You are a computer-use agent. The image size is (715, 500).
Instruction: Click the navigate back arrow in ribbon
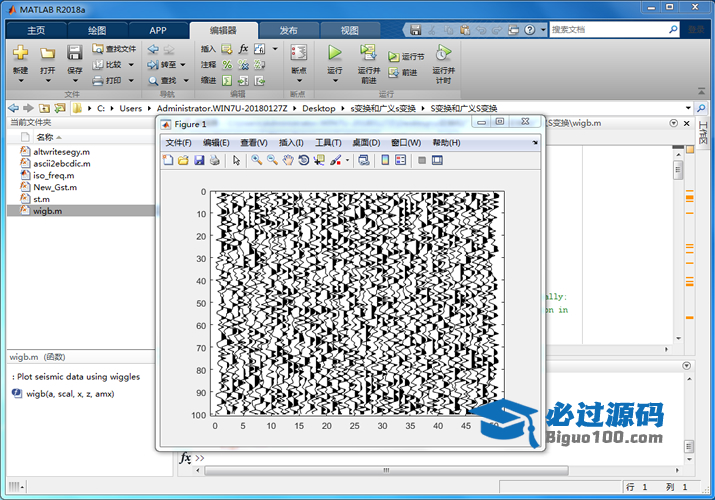[153, 49]
